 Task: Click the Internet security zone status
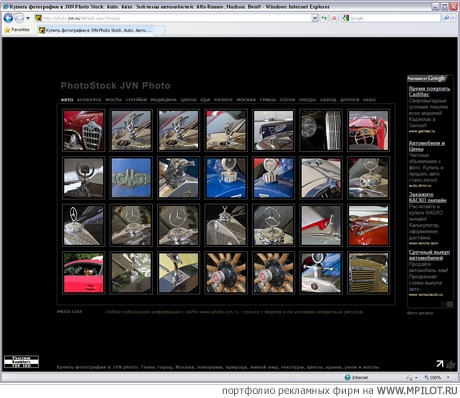(356, 377)
